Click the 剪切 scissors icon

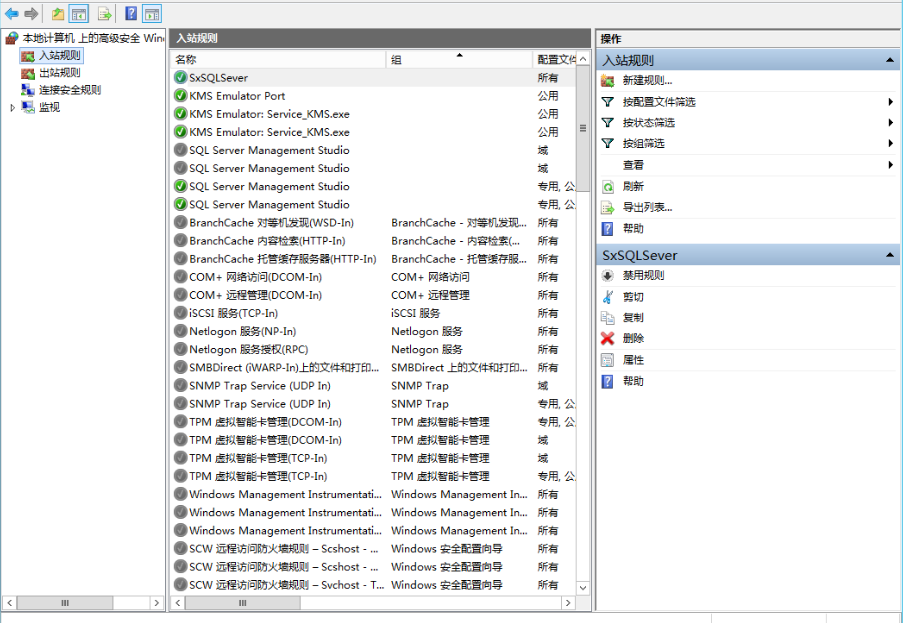tap(608, 297)
